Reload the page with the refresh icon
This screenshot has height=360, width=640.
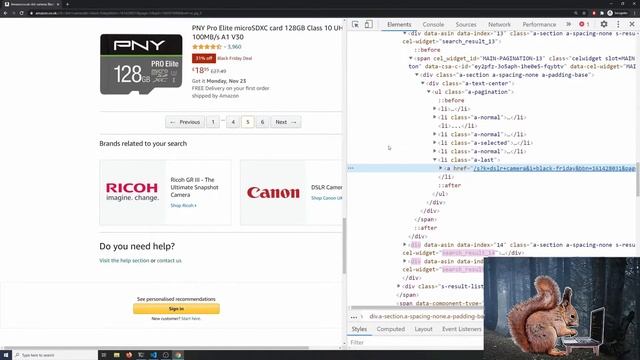(x=22, y=13)
